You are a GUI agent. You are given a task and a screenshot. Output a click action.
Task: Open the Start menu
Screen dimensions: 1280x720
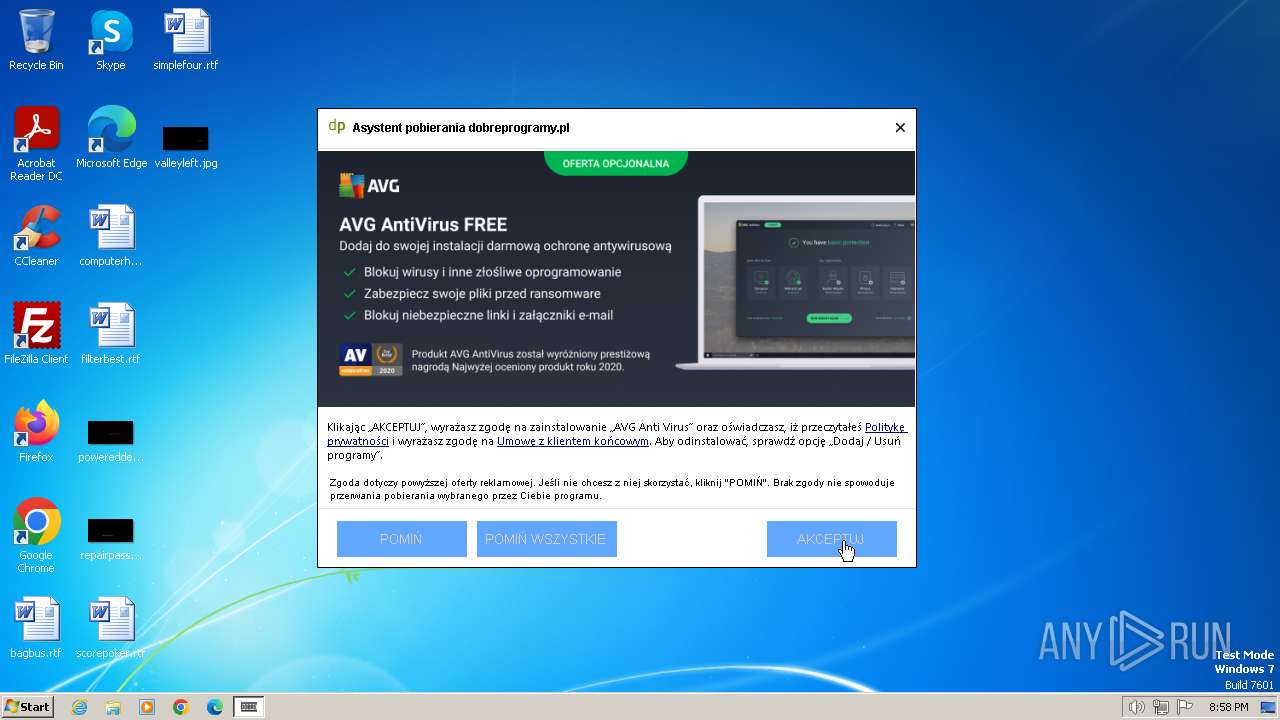(28, 707)
